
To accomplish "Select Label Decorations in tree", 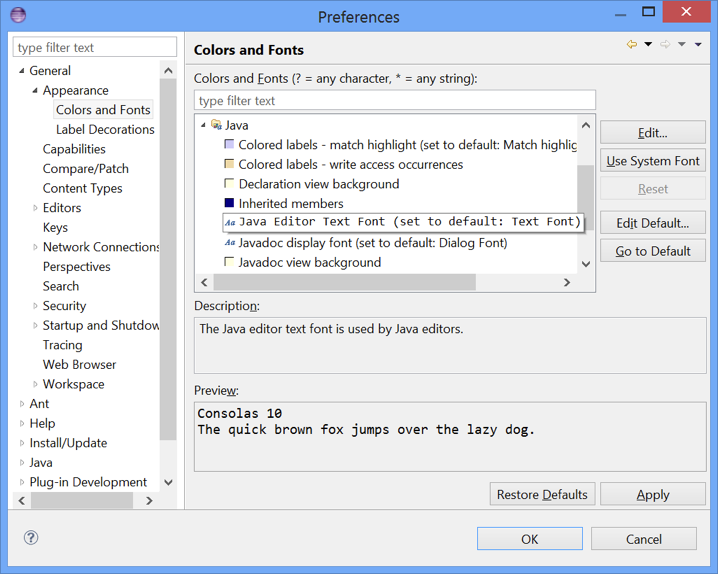I will [x=105, y=129].
